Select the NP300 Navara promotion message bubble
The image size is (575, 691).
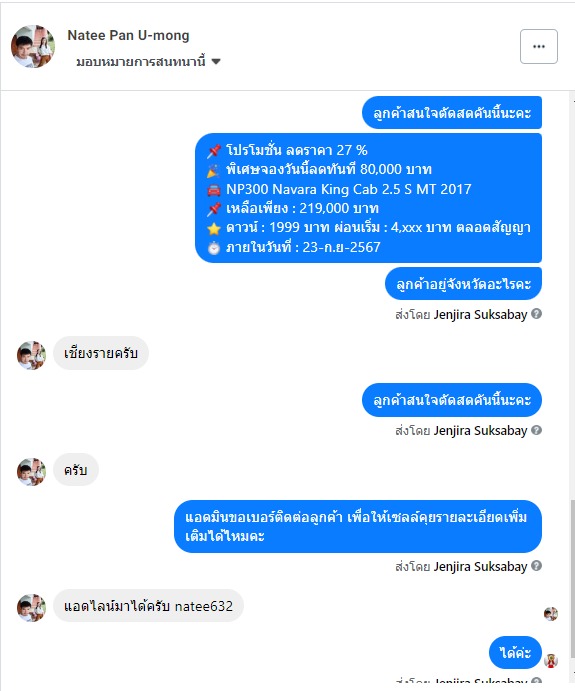pyautogui.click(x=368, y=198)
